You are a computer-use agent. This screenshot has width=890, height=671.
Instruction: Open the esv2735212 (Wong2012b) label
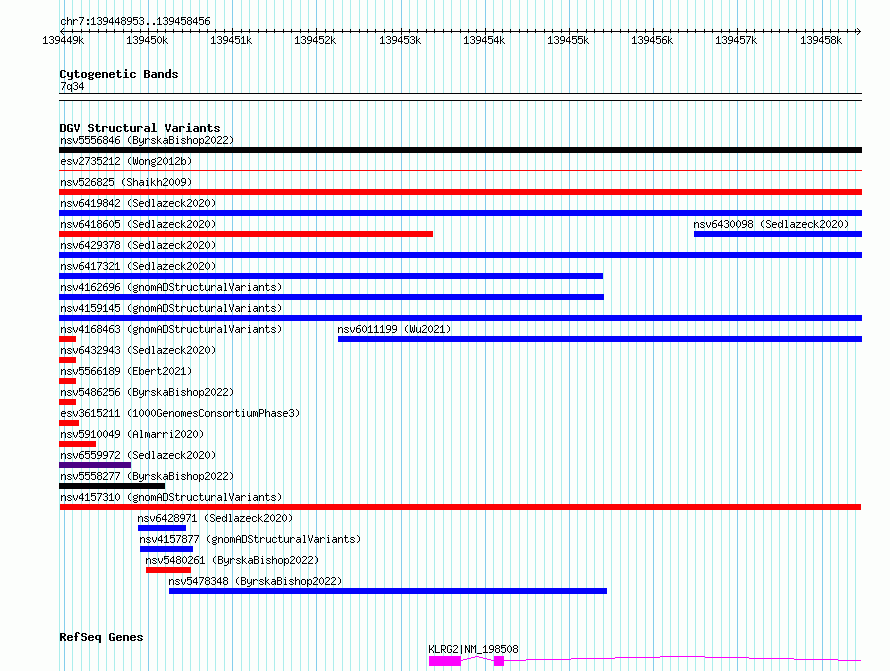click(126, 161)
